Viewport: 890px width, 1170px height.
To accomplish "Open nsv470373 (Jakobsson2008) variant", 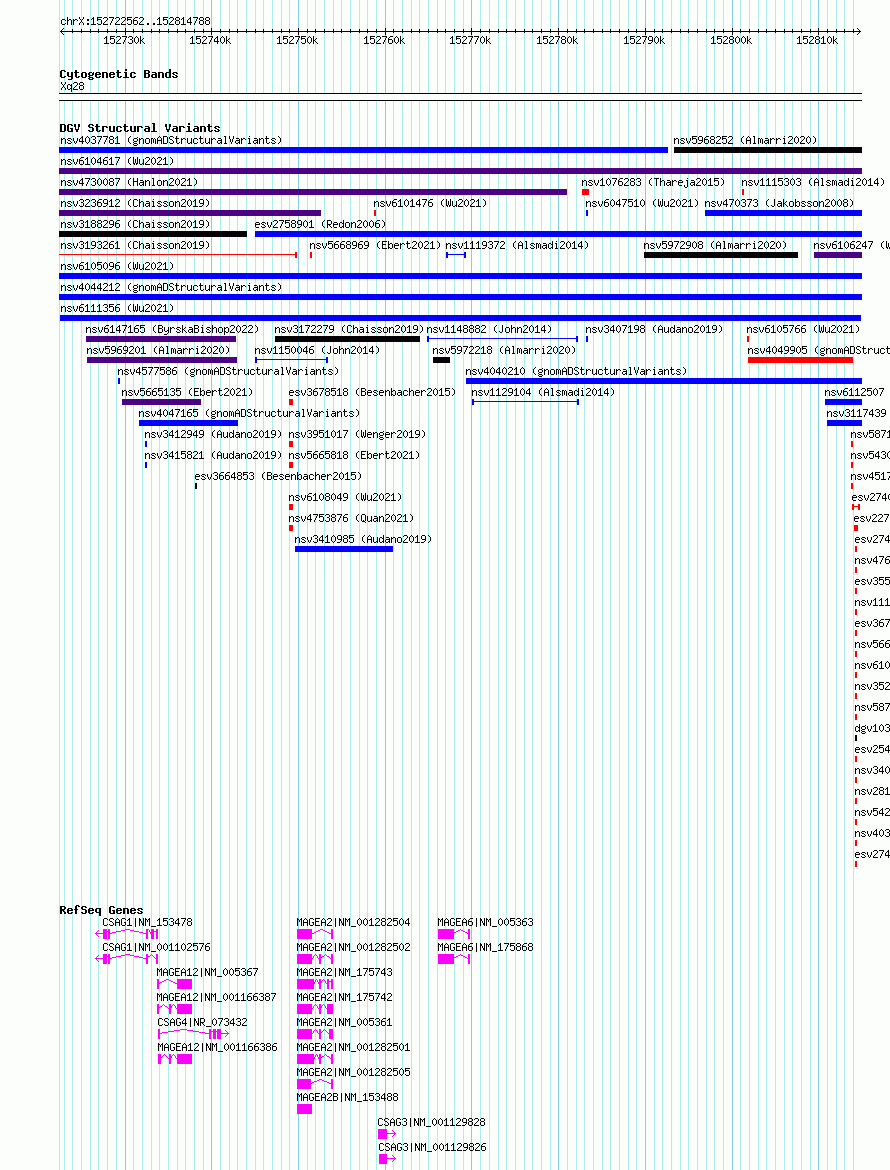I will (779, 203).
